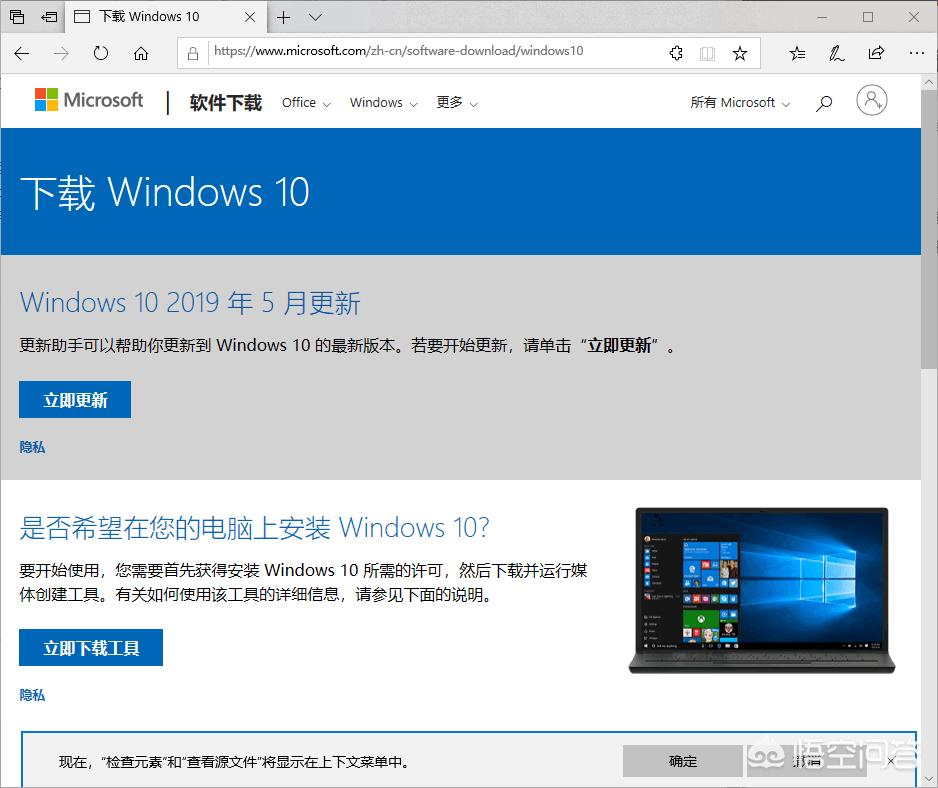This screenshot has height=788, width=938.
Task: Click the heading Windows 10 2019 年 5 月更新
Action: (190, 302)
